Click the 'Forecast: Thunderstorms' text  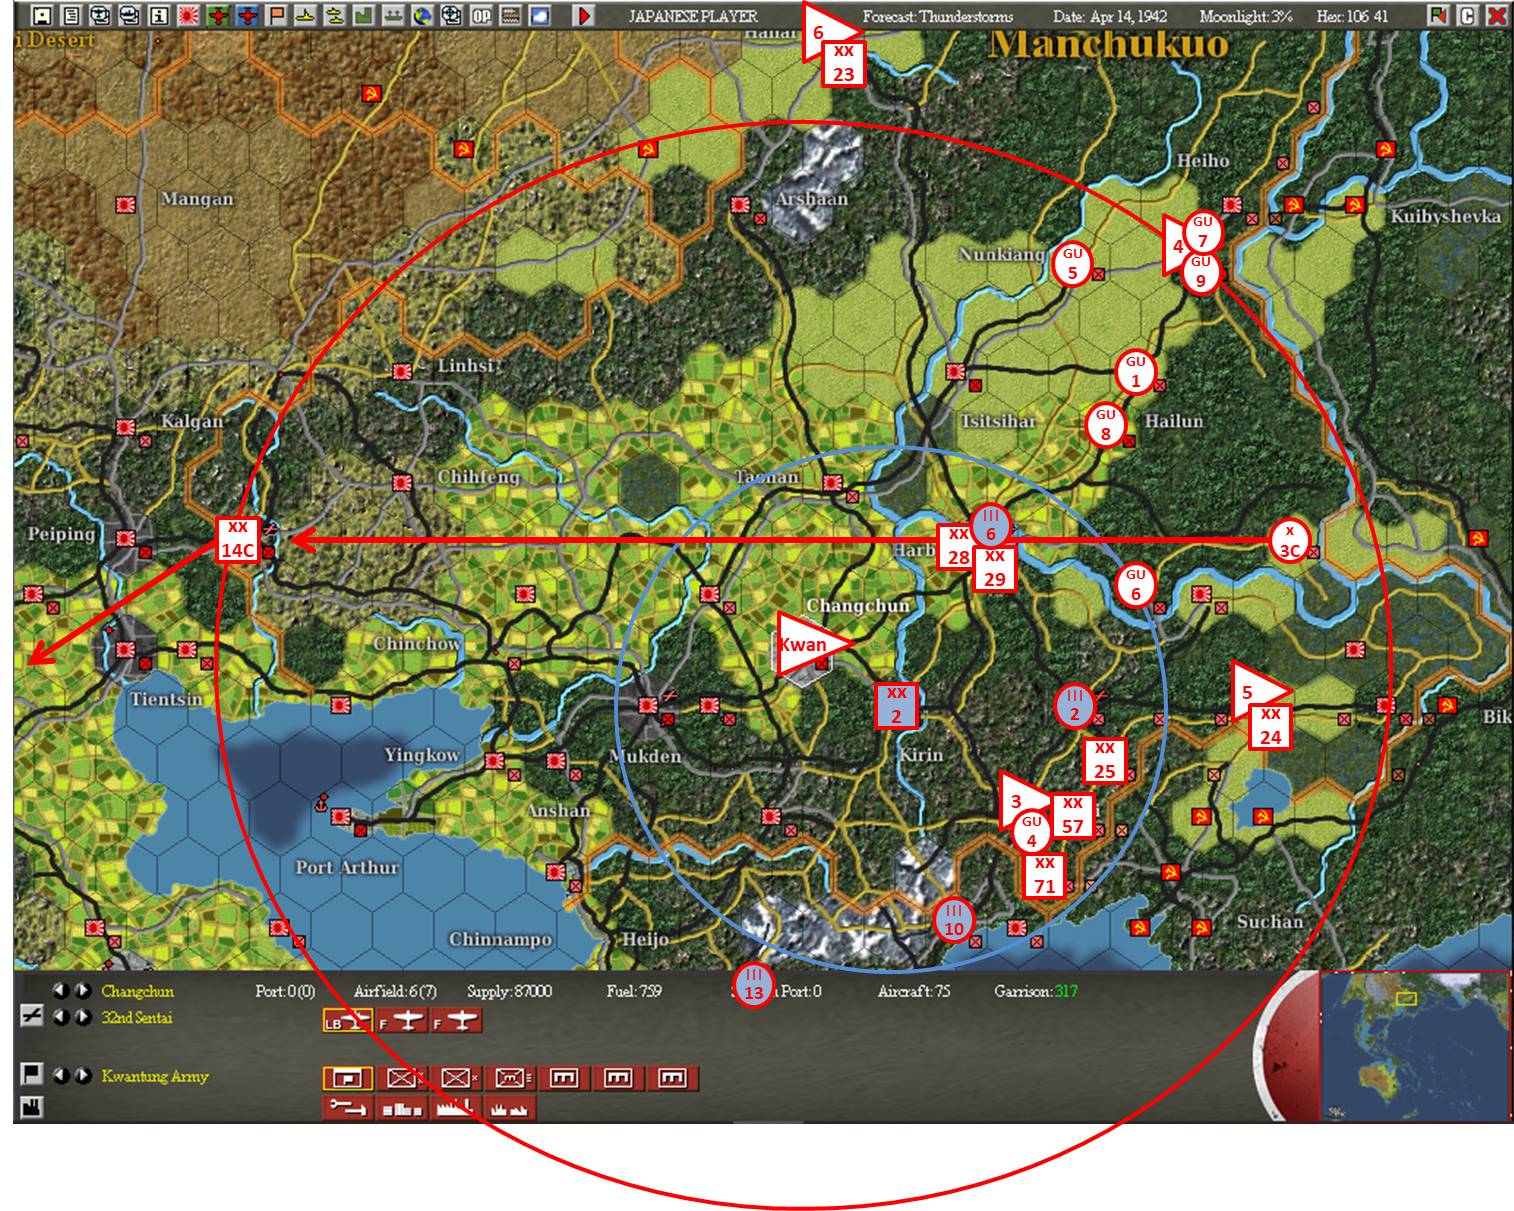(x=938, y=16)
